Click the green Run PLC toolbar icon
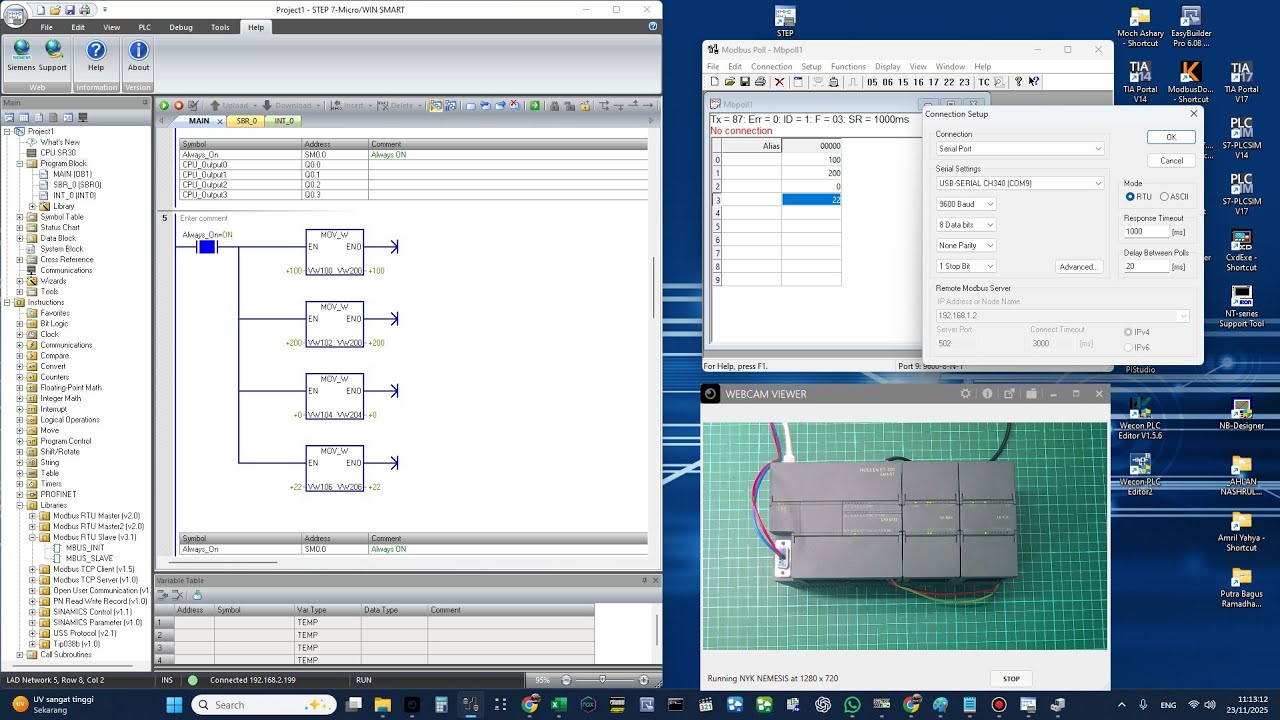Image resolution: width=1280 pixels, height=720 pixels. (164, 105)
